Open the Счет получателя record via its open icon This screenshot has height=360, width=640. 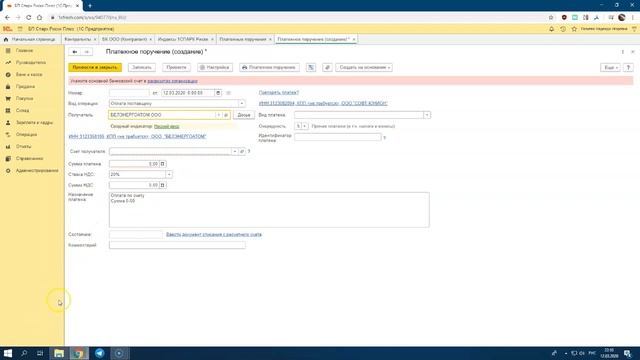tap(242, 151)
